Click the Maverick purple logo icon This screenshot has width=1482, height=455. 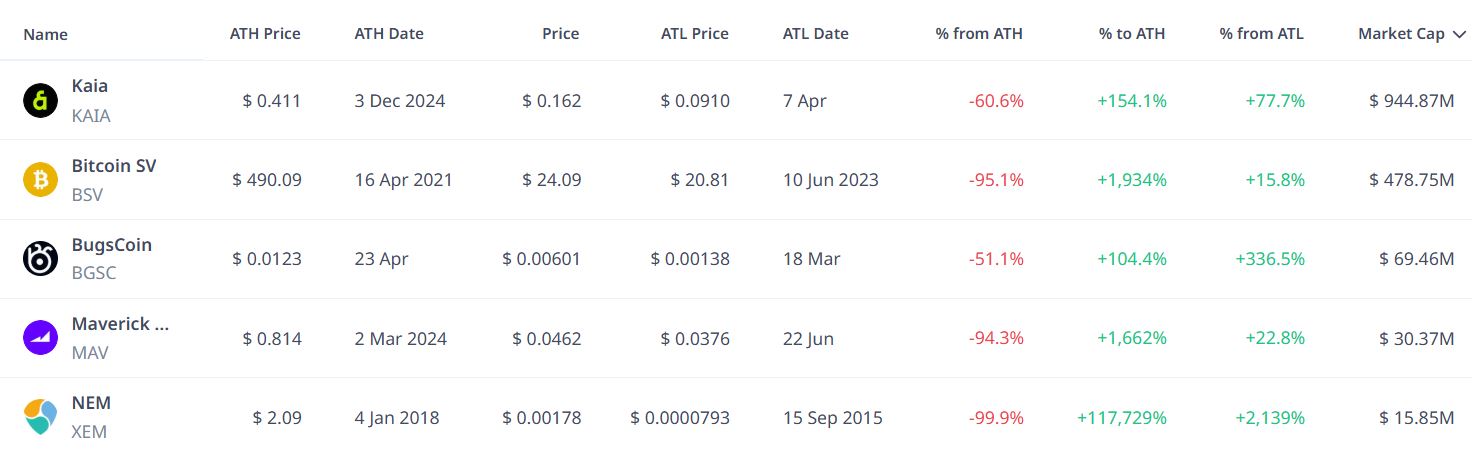(41, 338)
